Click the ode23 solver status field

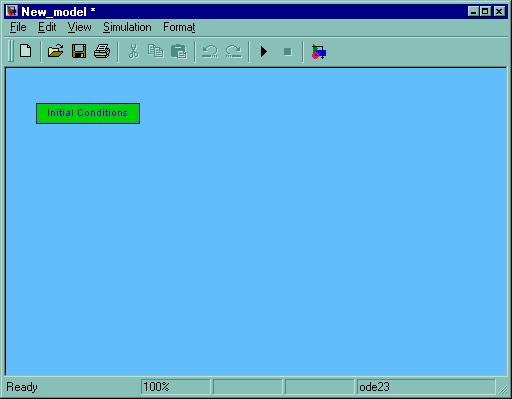point(426,387)
